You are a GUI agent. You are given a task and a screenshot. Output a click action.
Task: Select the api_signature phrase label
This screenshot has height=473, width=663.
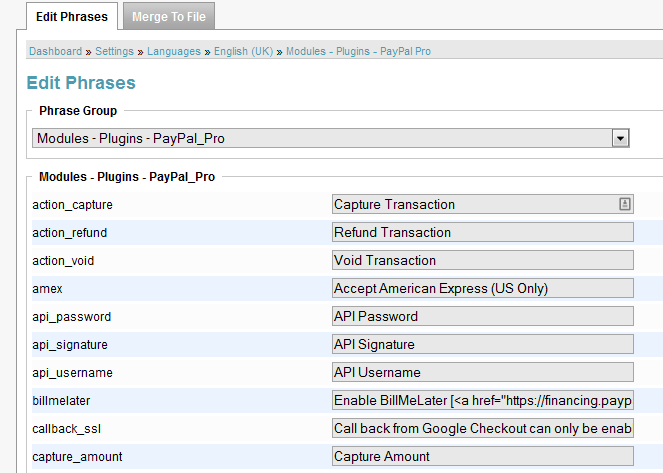(70, 345)
